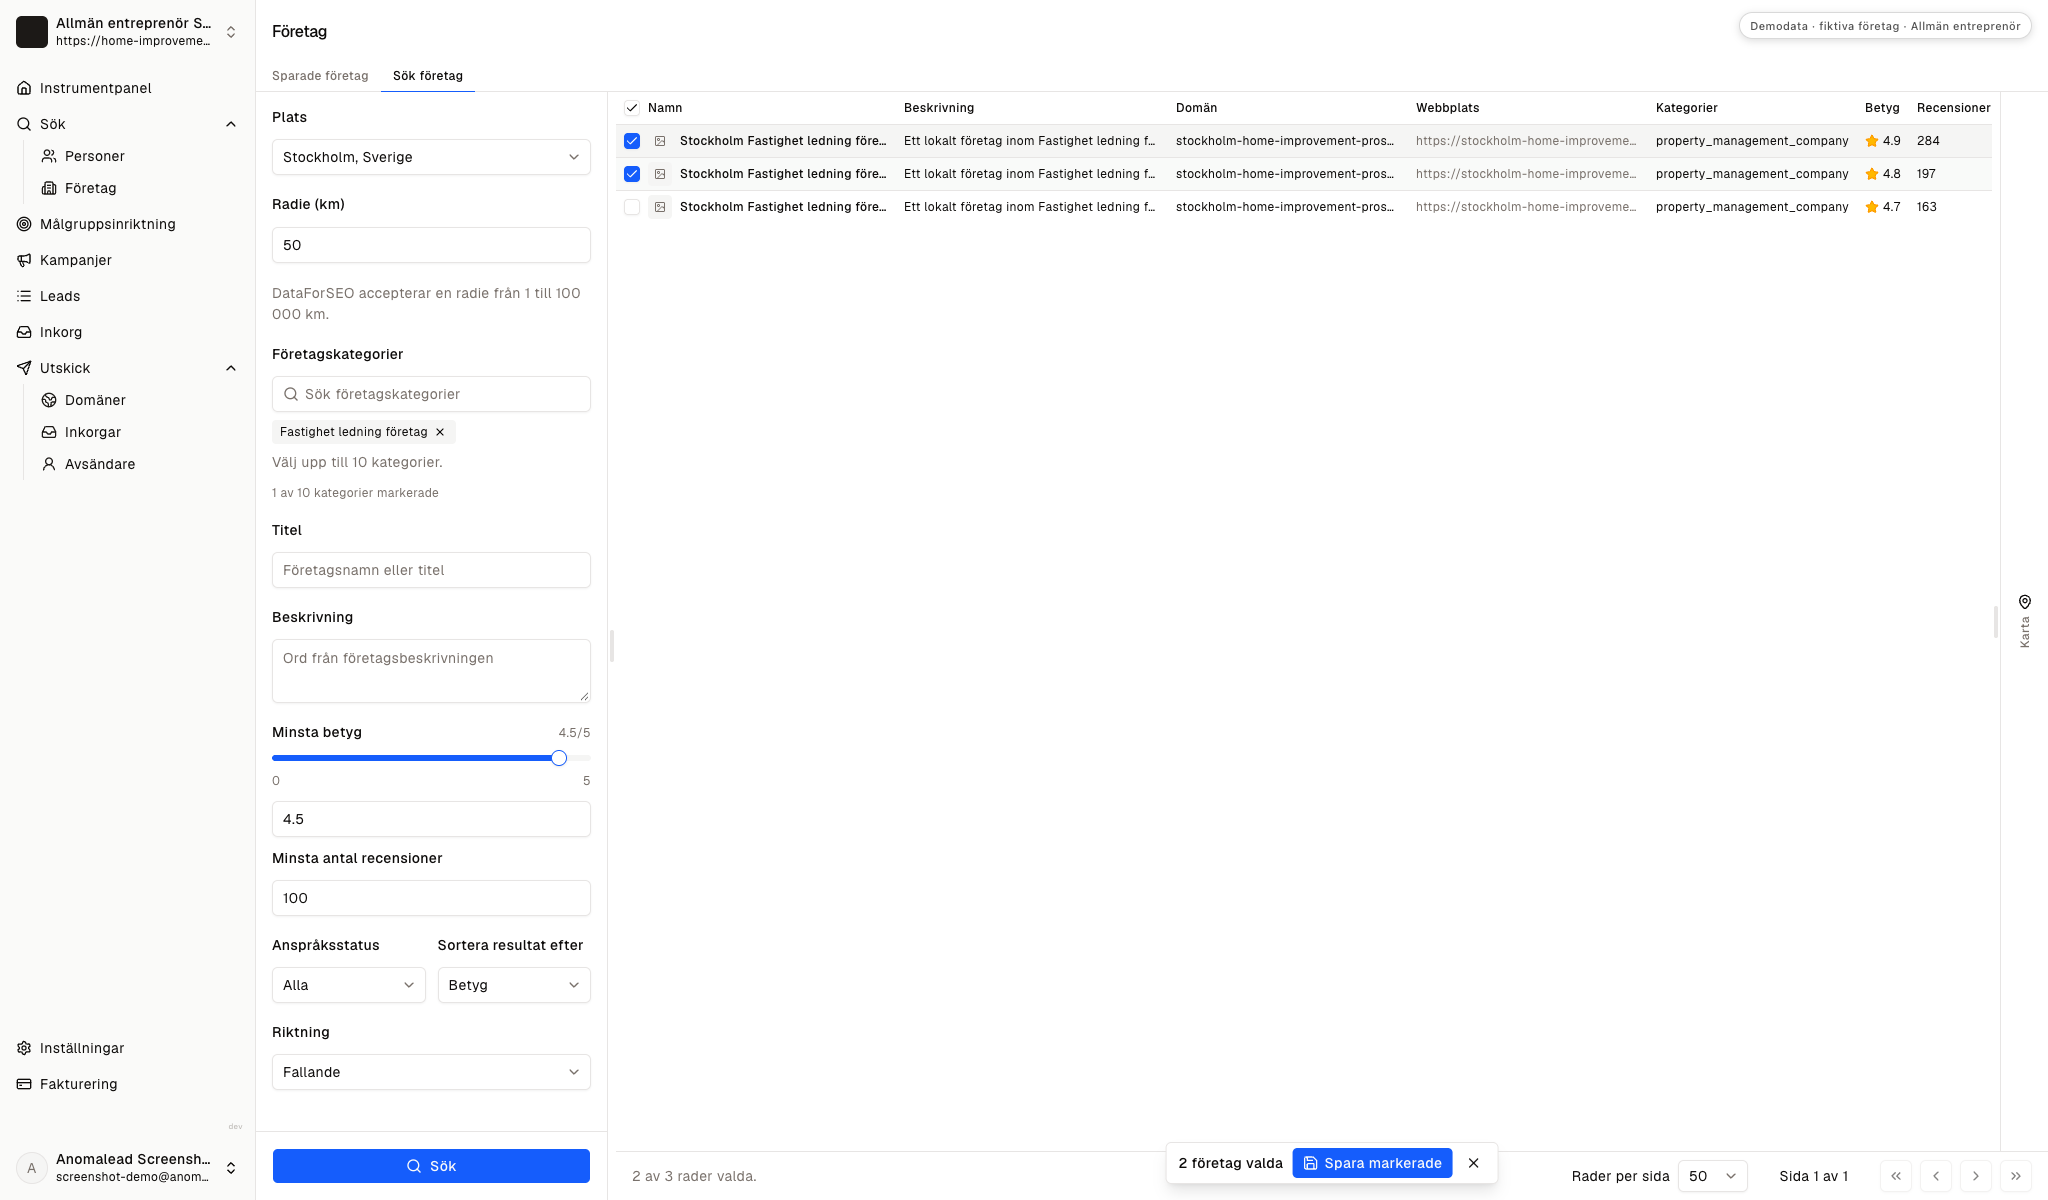The image size is (2048, 1200).
Task: Toggle the select-all checkbox in table header
Action: point(632,108)
